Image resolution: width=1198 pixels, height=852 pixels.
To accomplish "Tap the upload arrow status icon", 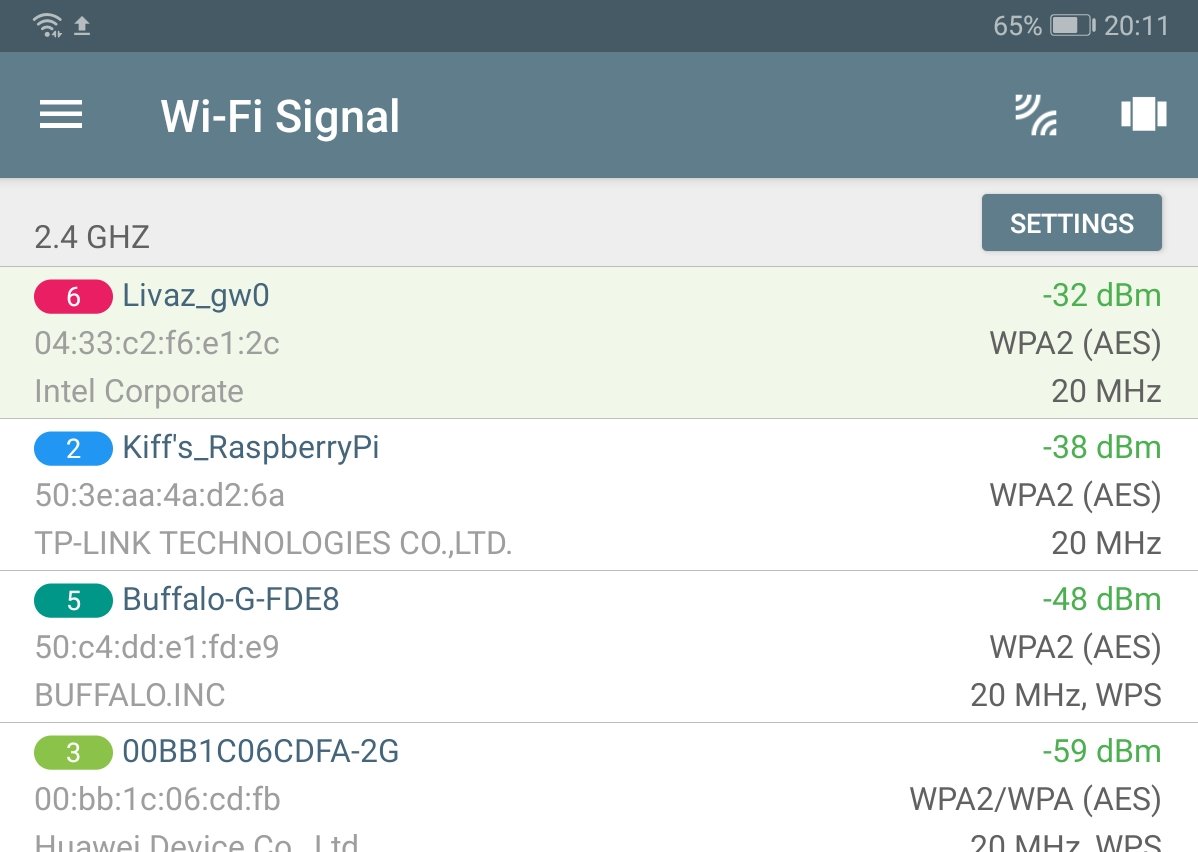I will [82, 26].
